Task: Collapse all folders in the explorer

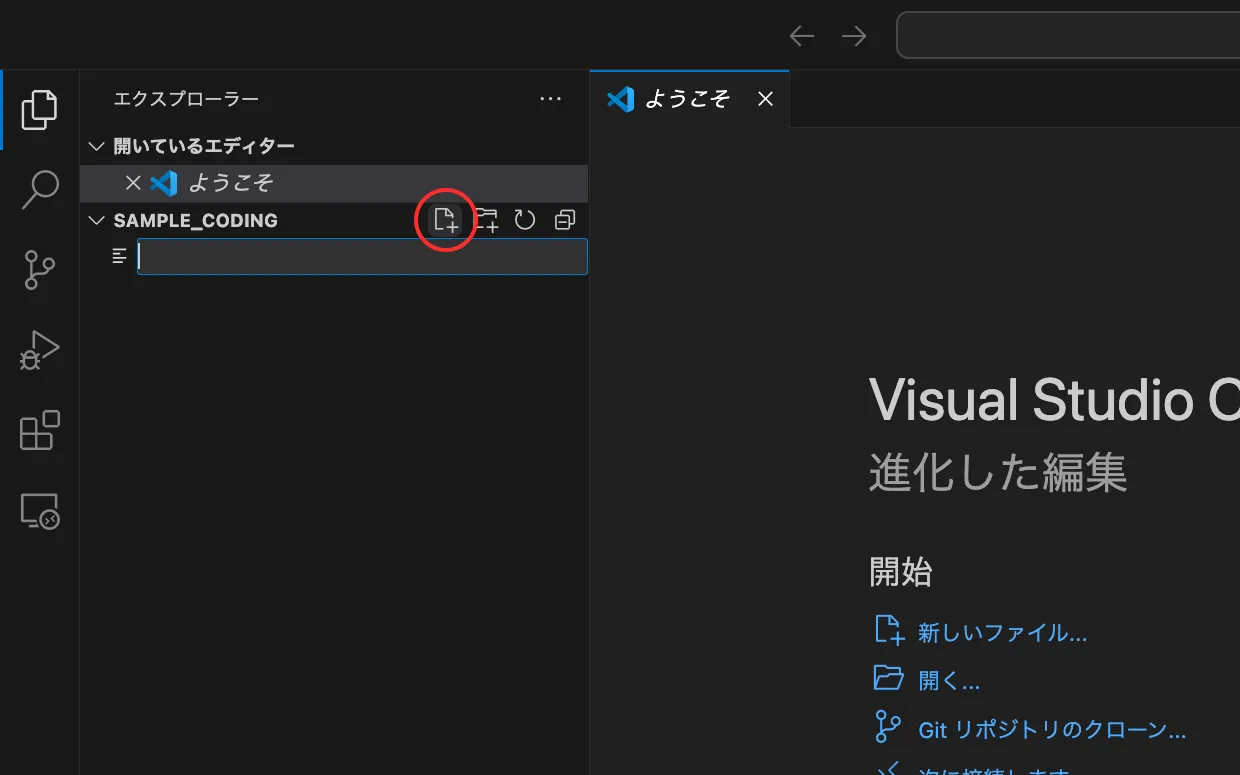Action: coord(565,220)
